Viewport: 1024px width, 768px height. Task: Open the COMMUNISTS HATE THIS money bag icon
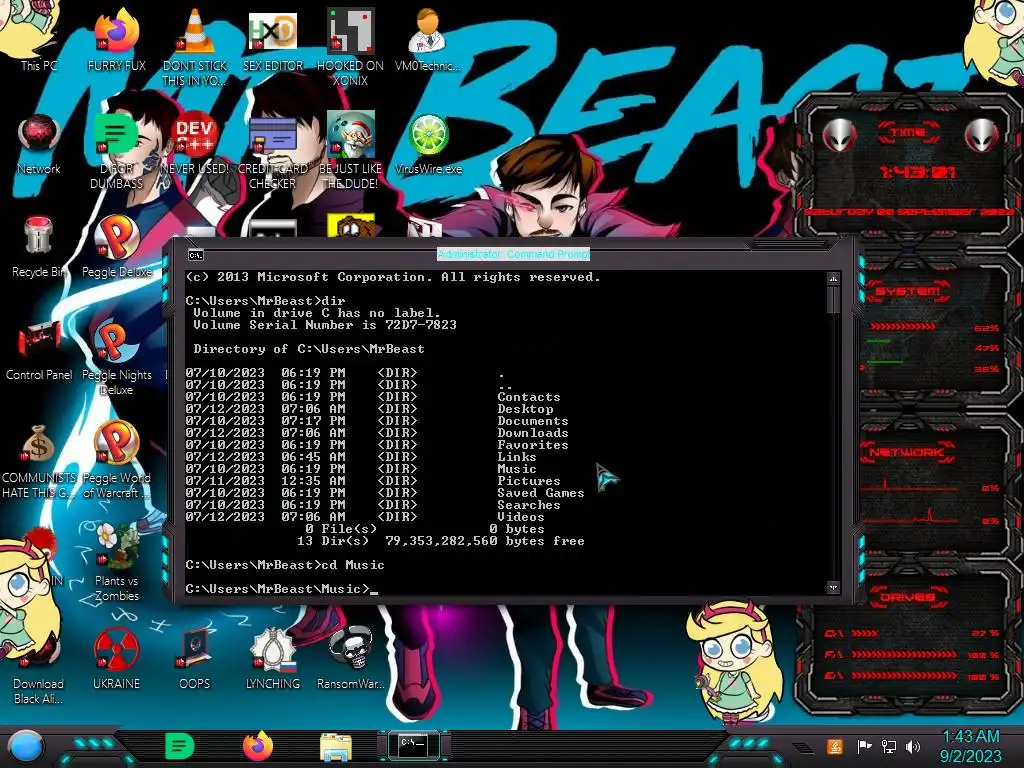tap(39, 460)
